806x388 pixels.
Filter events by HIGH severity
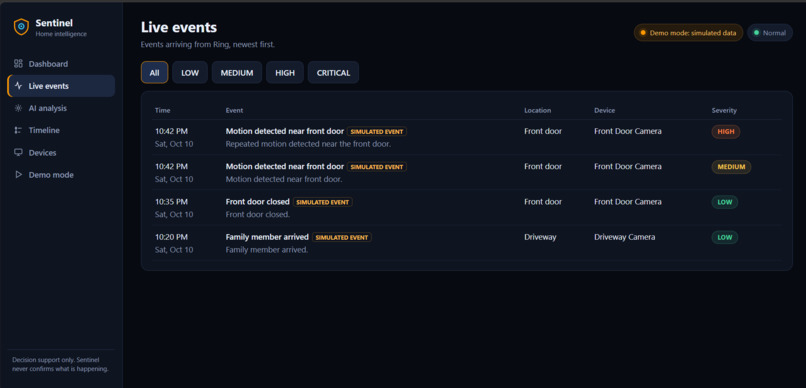[285, 72]
